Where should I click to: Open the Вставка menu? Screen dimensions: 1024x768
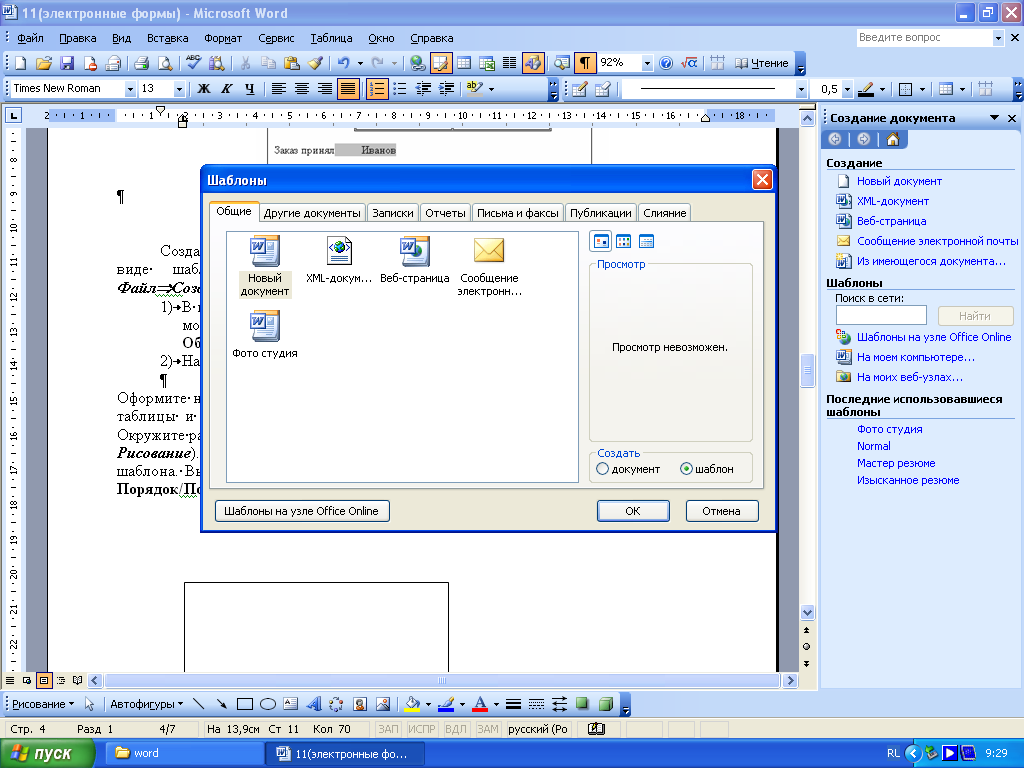pos(167,39)
